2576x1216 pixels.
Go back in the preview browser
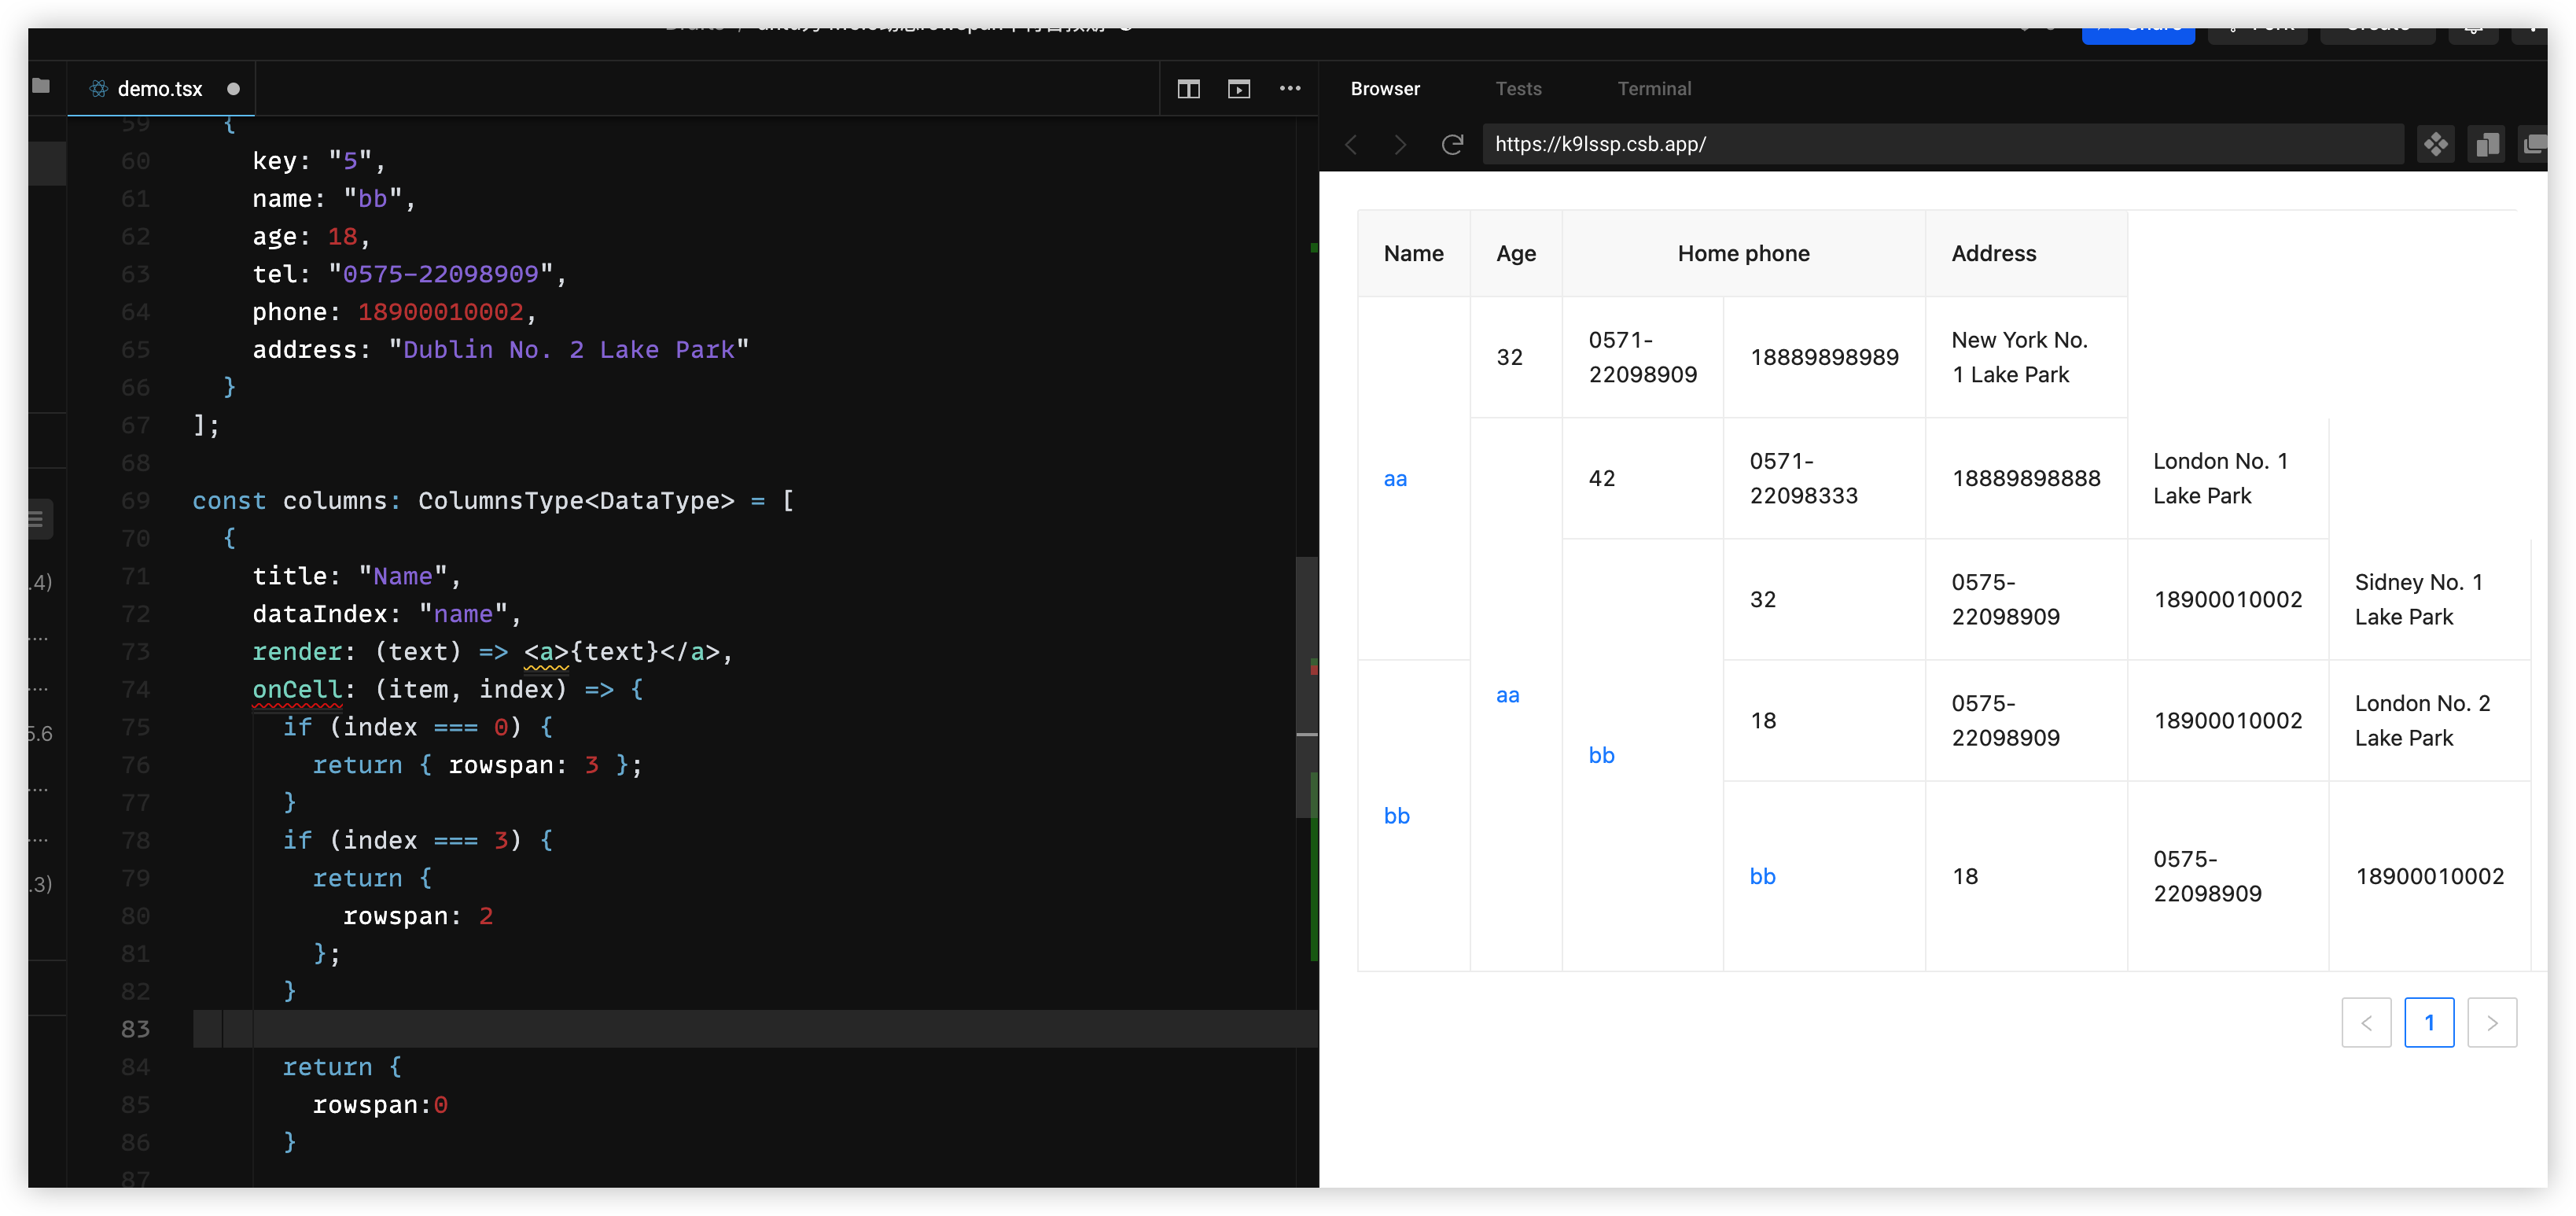(1352, 144)
